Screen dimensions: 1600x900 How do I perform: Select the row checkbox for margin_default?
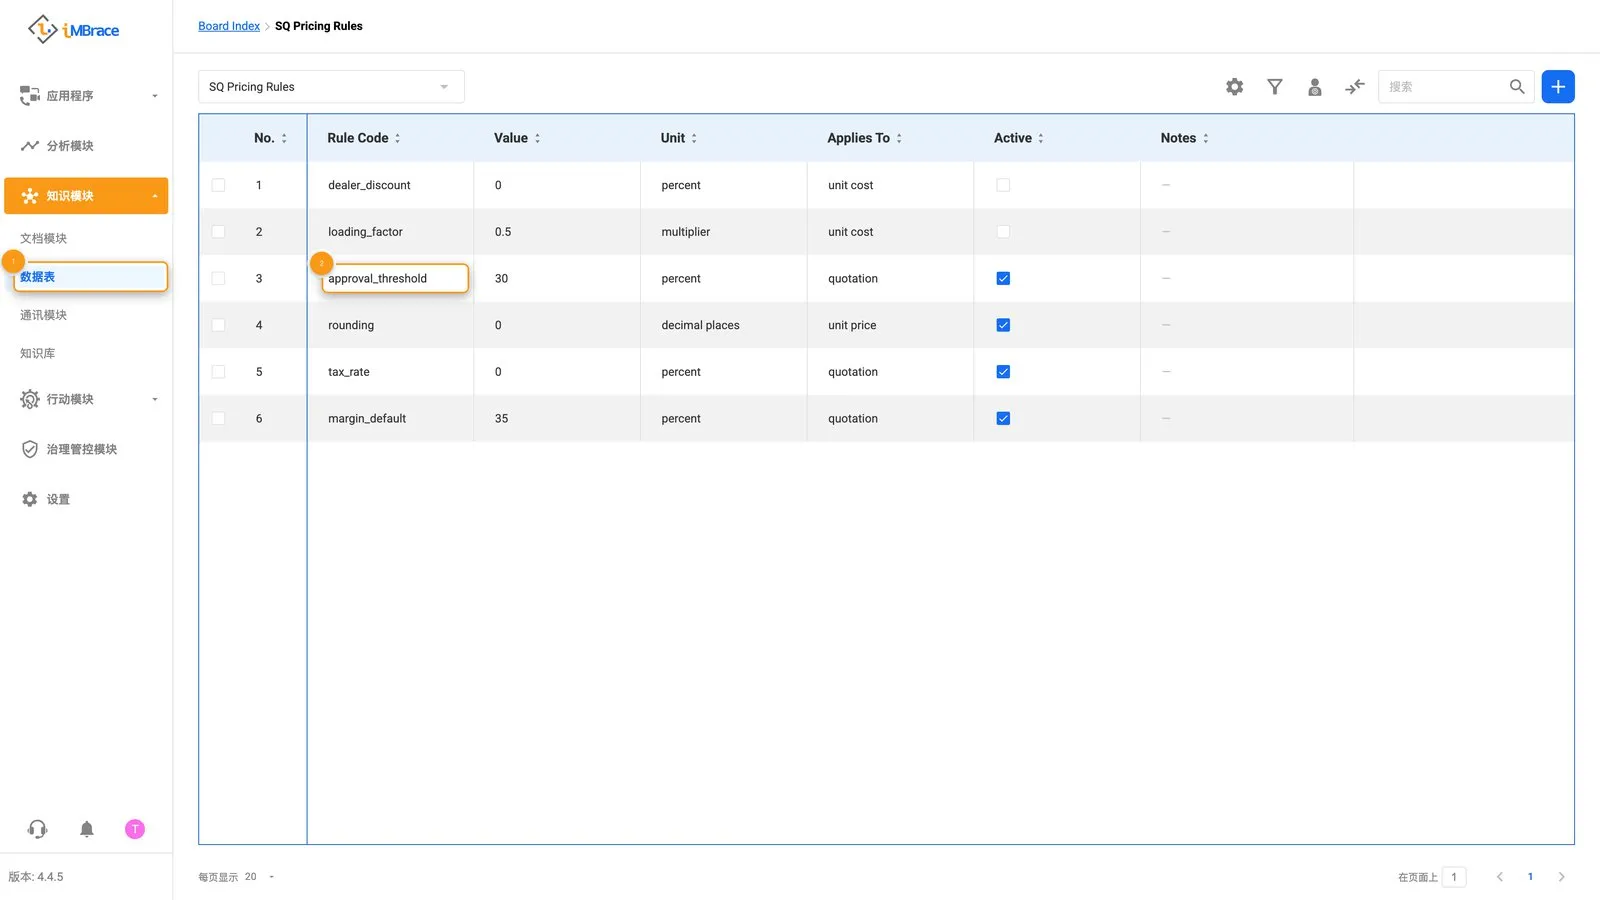tap(218, 419)
